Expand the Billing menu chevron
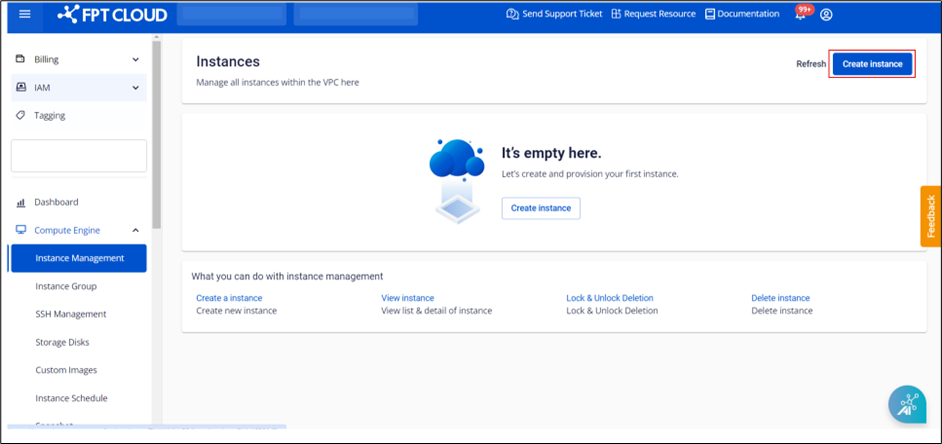The width and height of the screenshot is (942, 444). [x=136, y=60]
